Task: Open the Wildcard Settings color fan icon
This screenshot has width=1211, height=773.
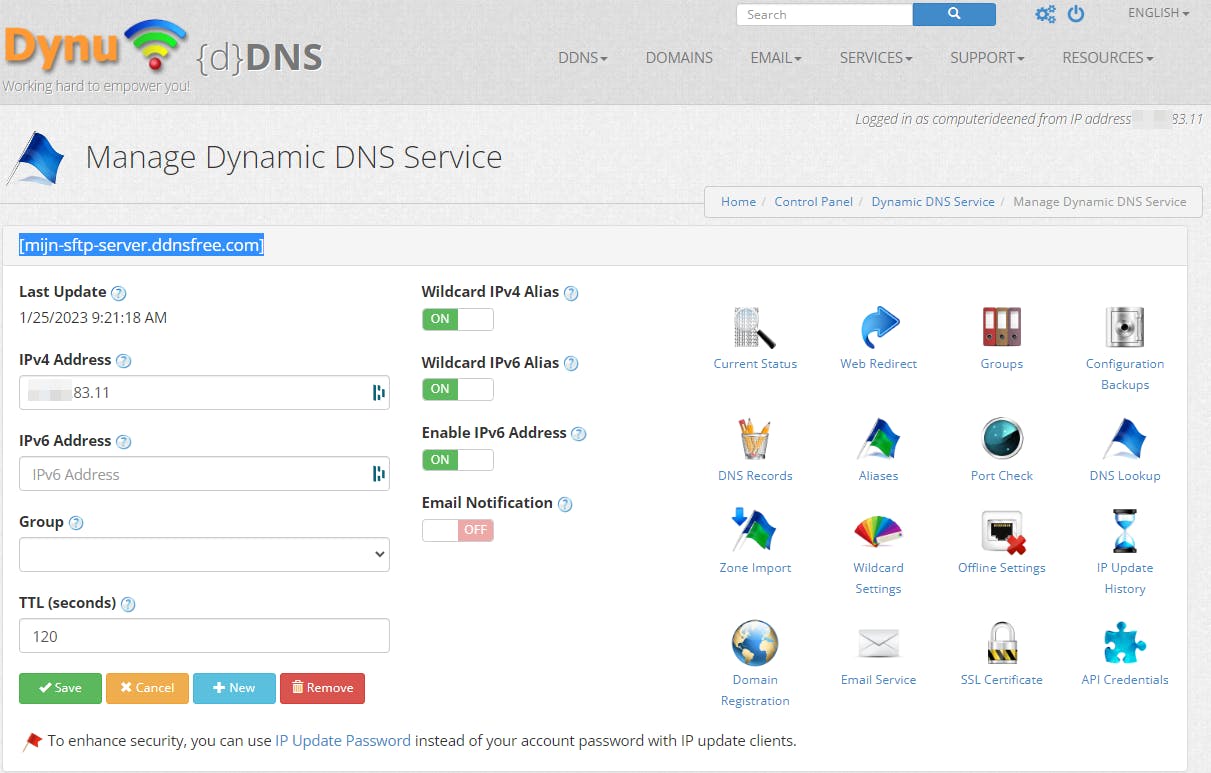Action: click(879, 531)
